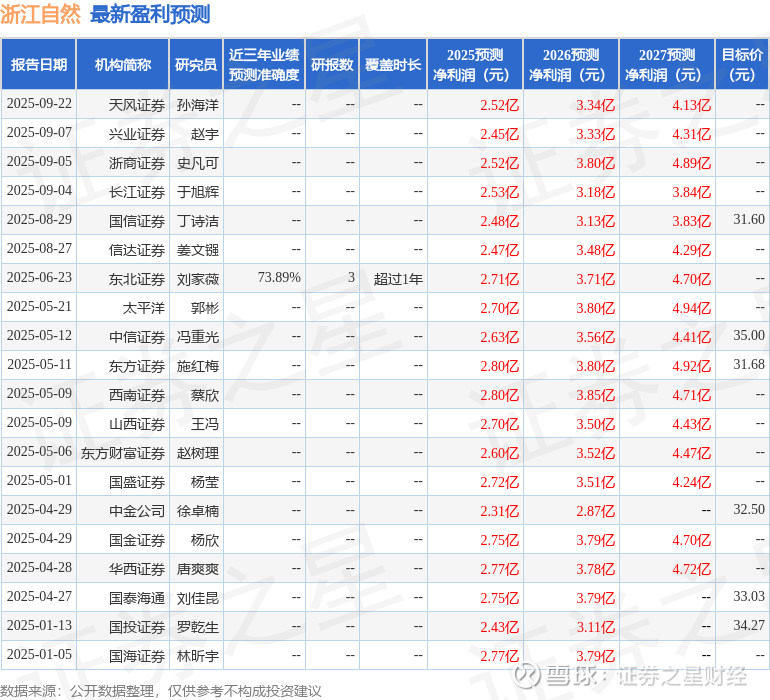Image resolution: width=770 pixels, height=700 pixels.
Task: Click the 近三年业绩预测准确度 column header
Action: tap(264, 64)
